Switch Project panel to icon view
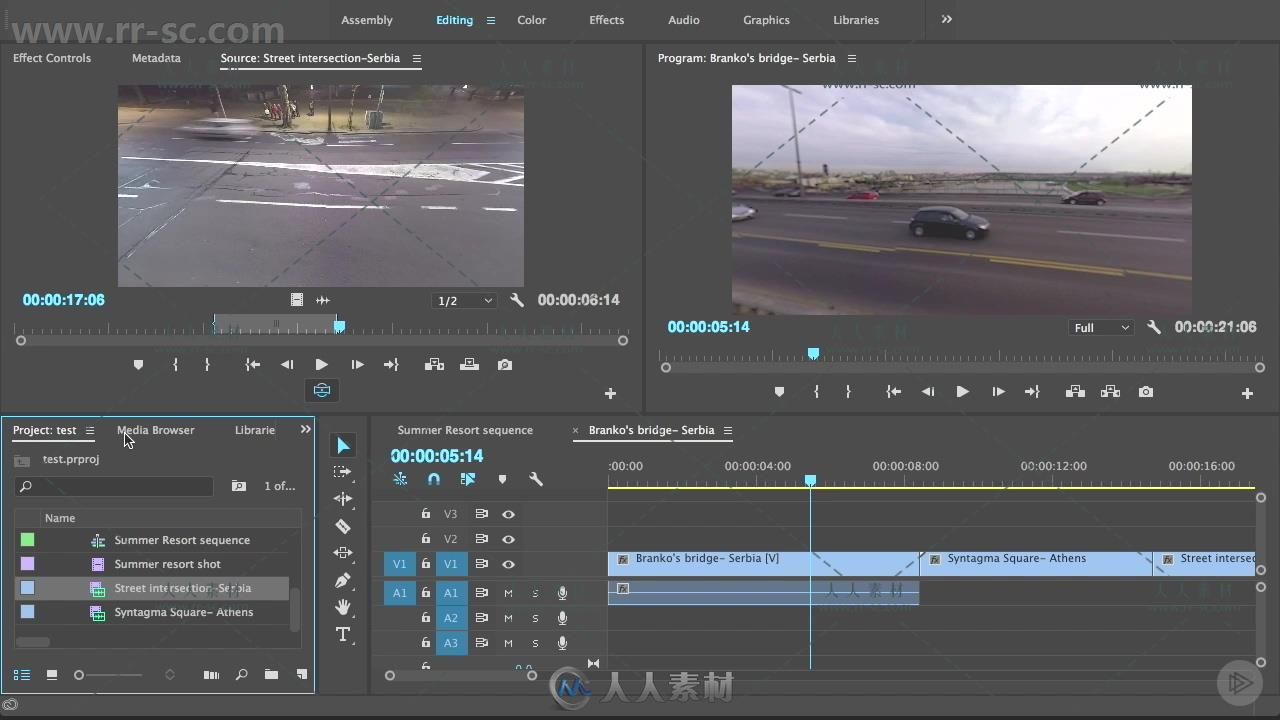This screenshot has height=720, width=1280. tap(51, 675)
